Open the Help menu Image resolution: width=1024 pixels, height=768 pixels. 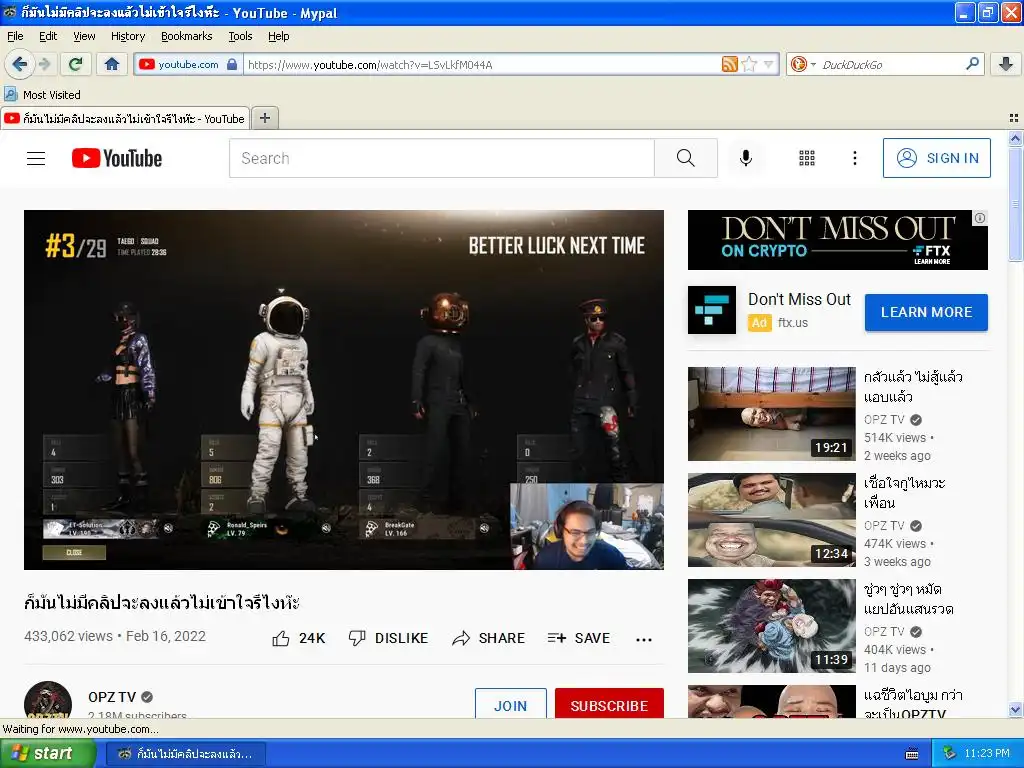(x=279, y=36)
